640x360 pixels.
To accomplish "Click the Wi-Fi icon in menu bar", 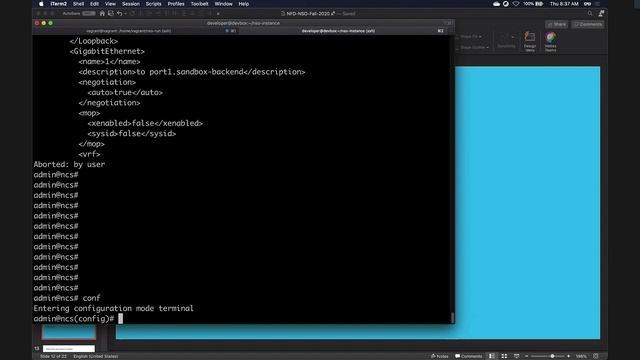I will (x=516, y=4).
